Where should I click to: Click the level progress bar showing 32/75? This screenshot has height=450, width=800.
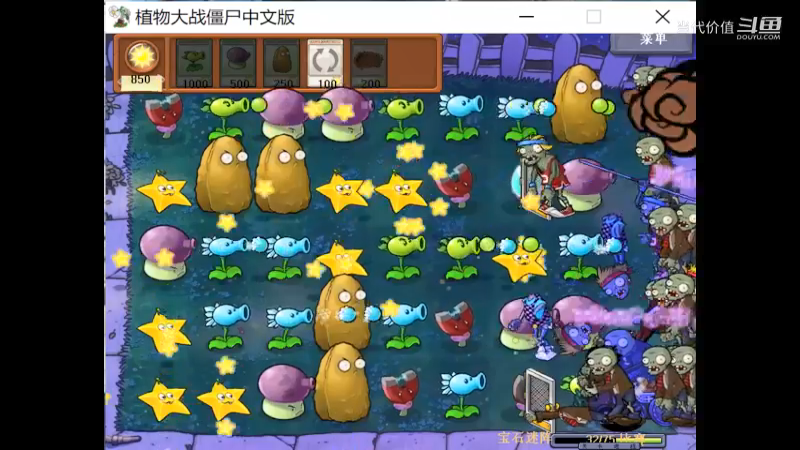609,439
